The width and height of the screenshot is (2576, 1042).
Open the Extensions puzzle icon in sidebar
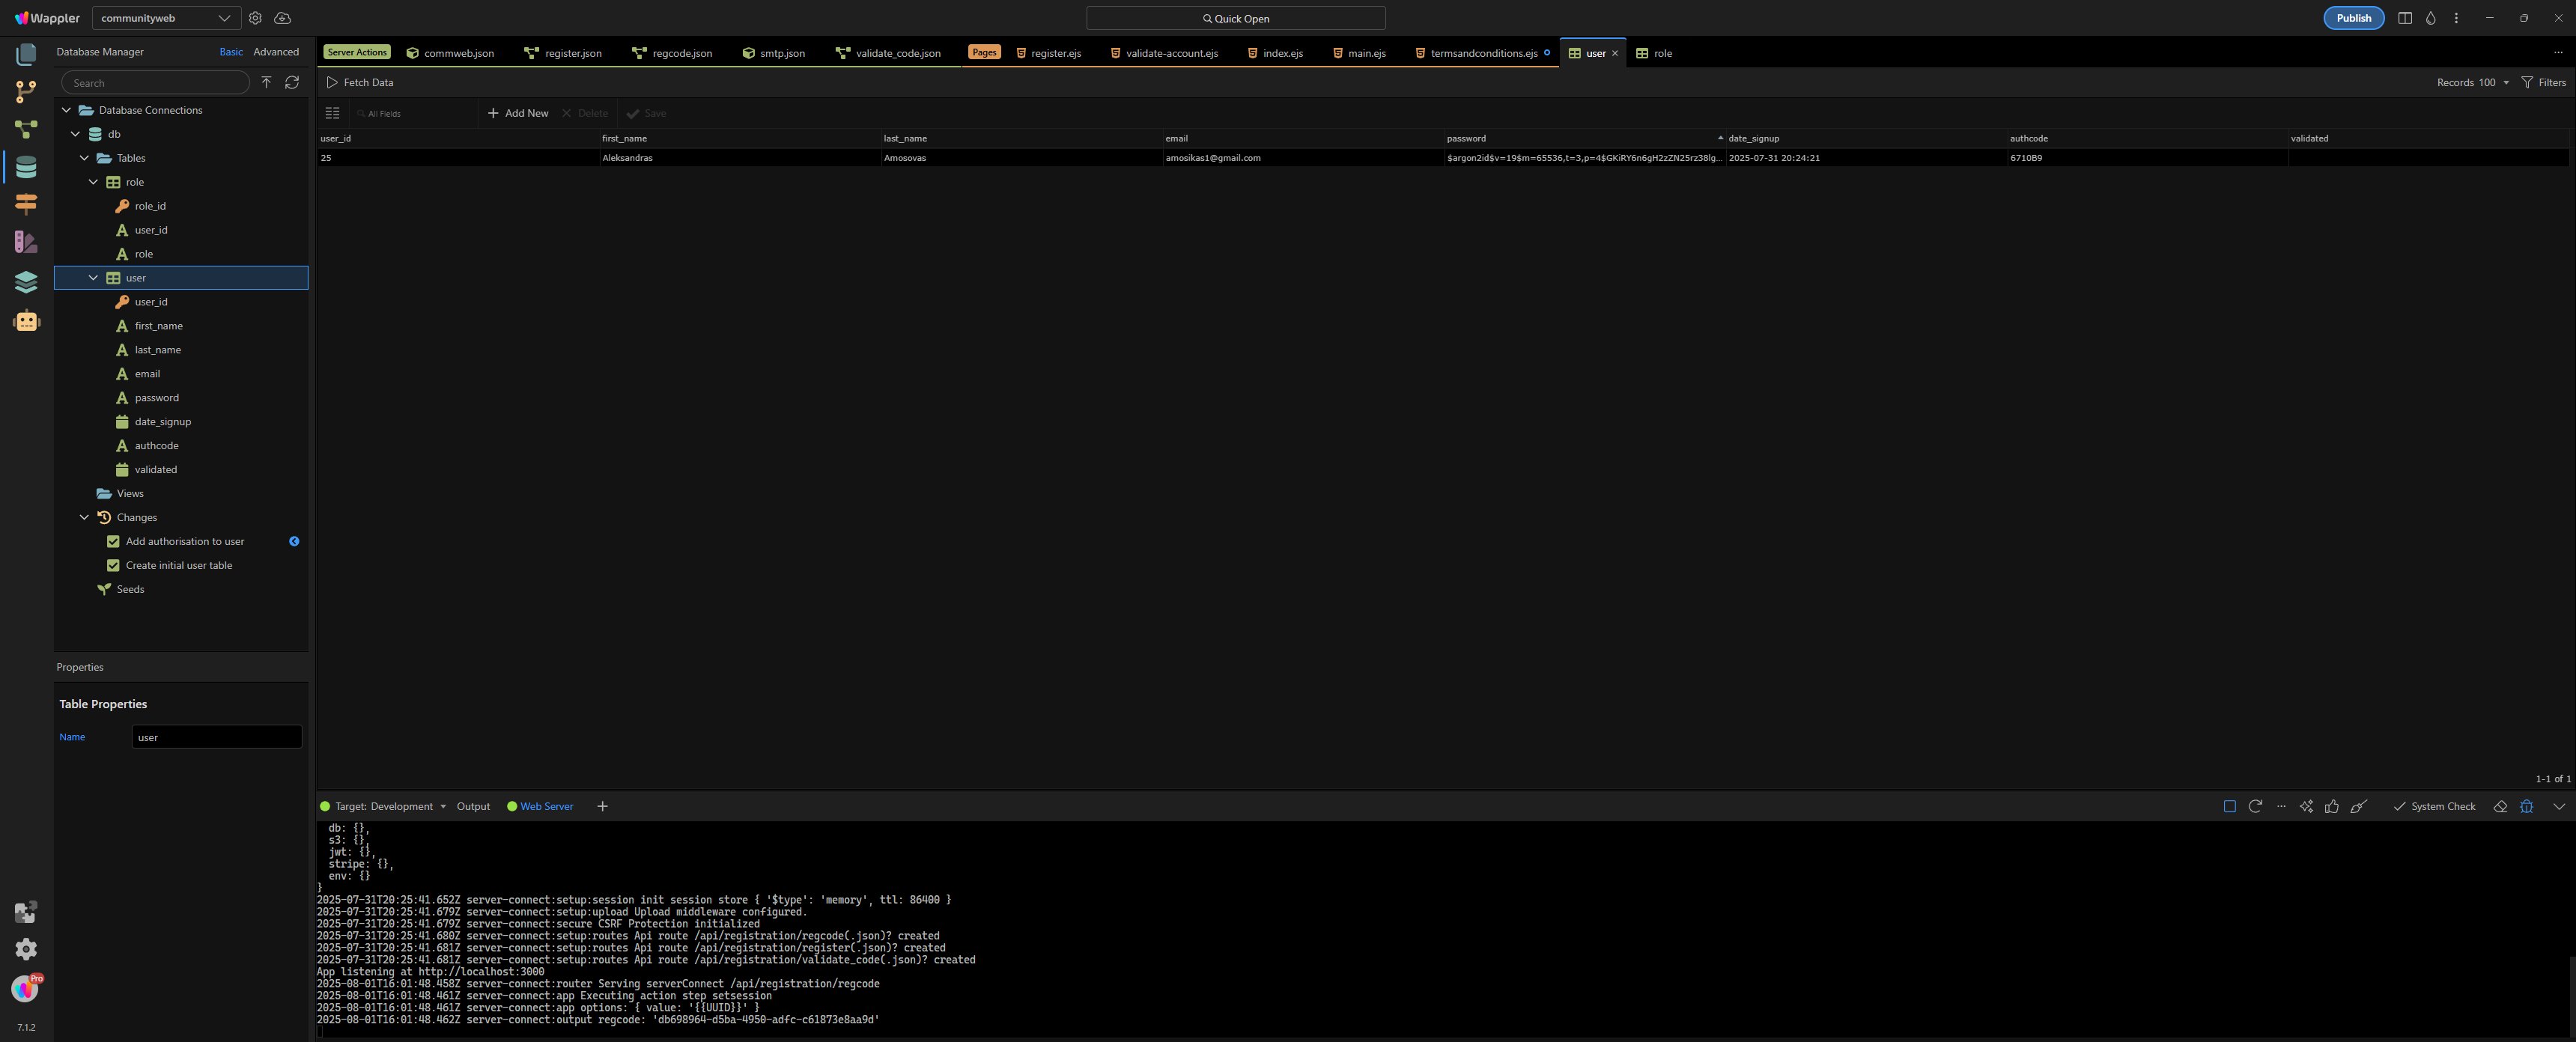26,911
